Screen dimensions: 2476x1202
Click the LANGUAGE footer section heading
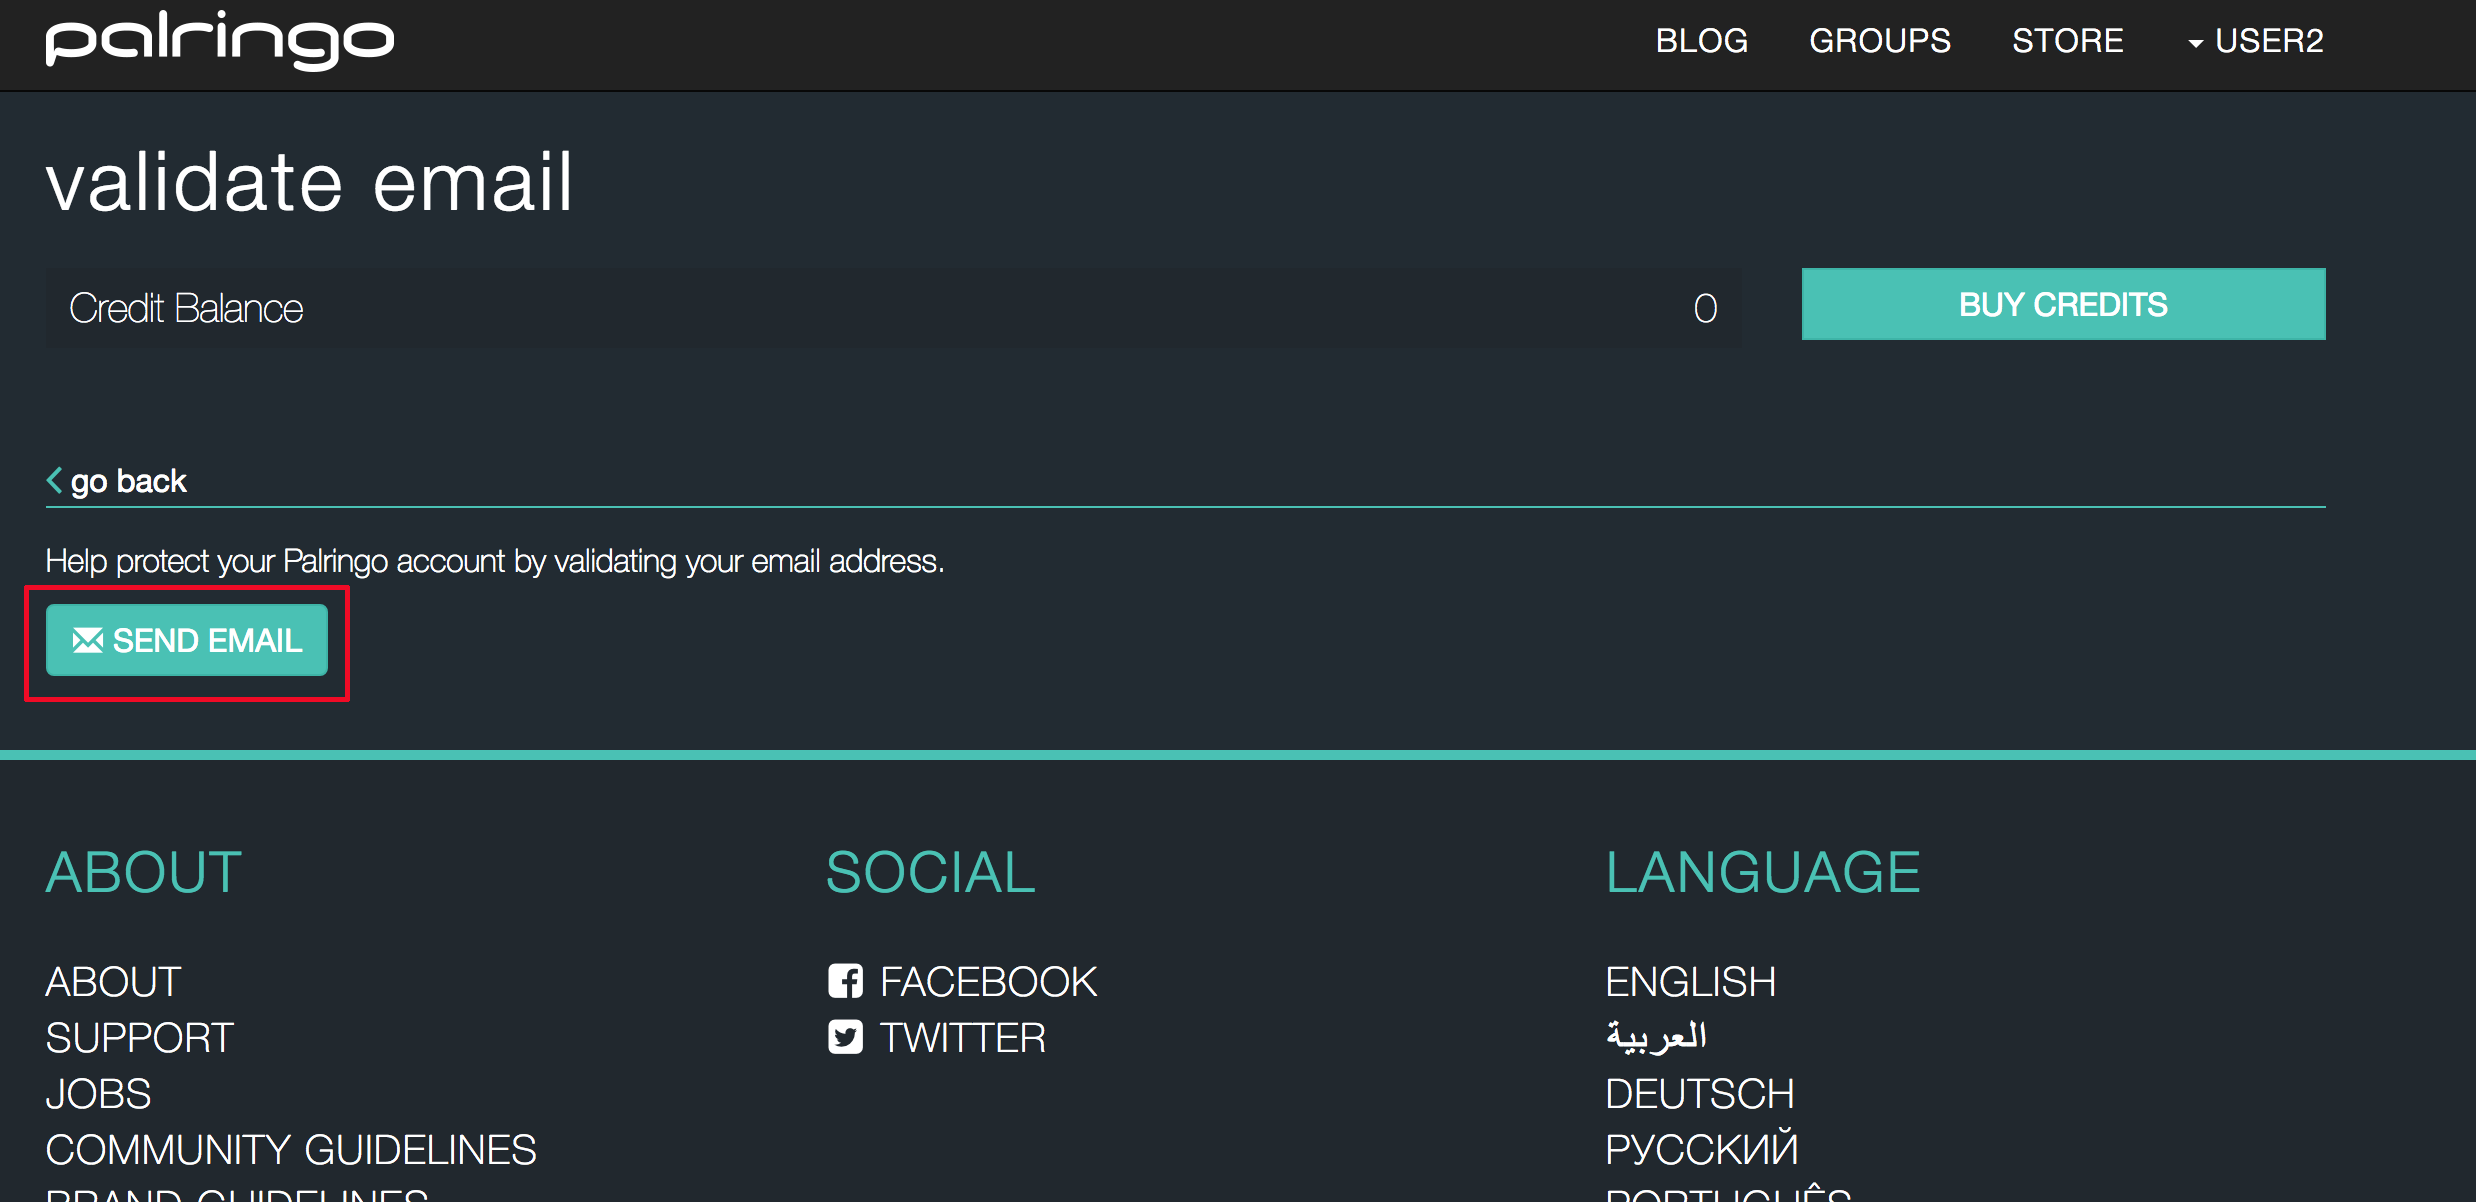pos(1763,872)
